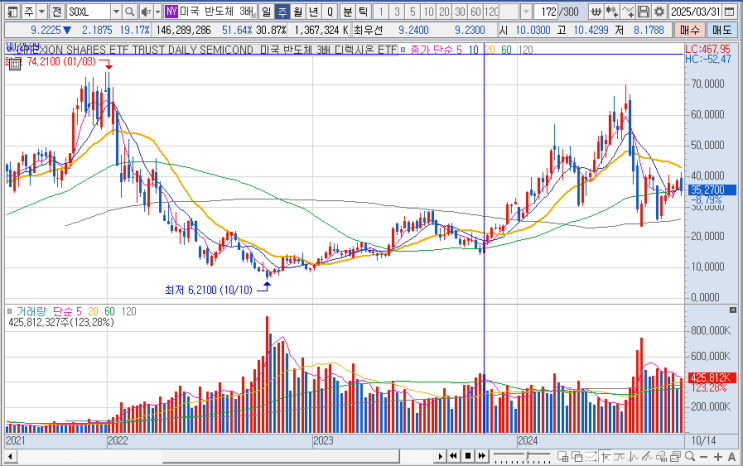743x466 pixels.
Task: Switch to 틱 (tick) chart tab
Action: [363, 11]
